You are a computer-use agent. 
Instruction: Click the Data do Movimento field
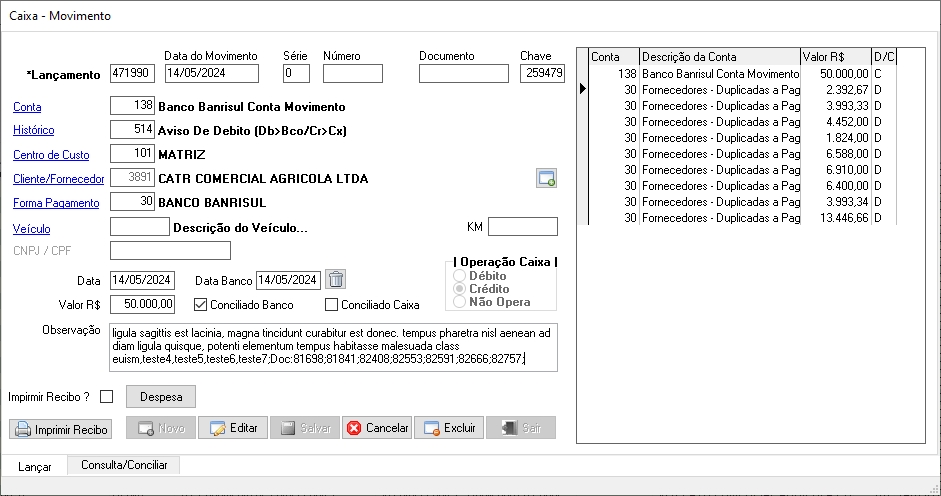tap(212, 73)
